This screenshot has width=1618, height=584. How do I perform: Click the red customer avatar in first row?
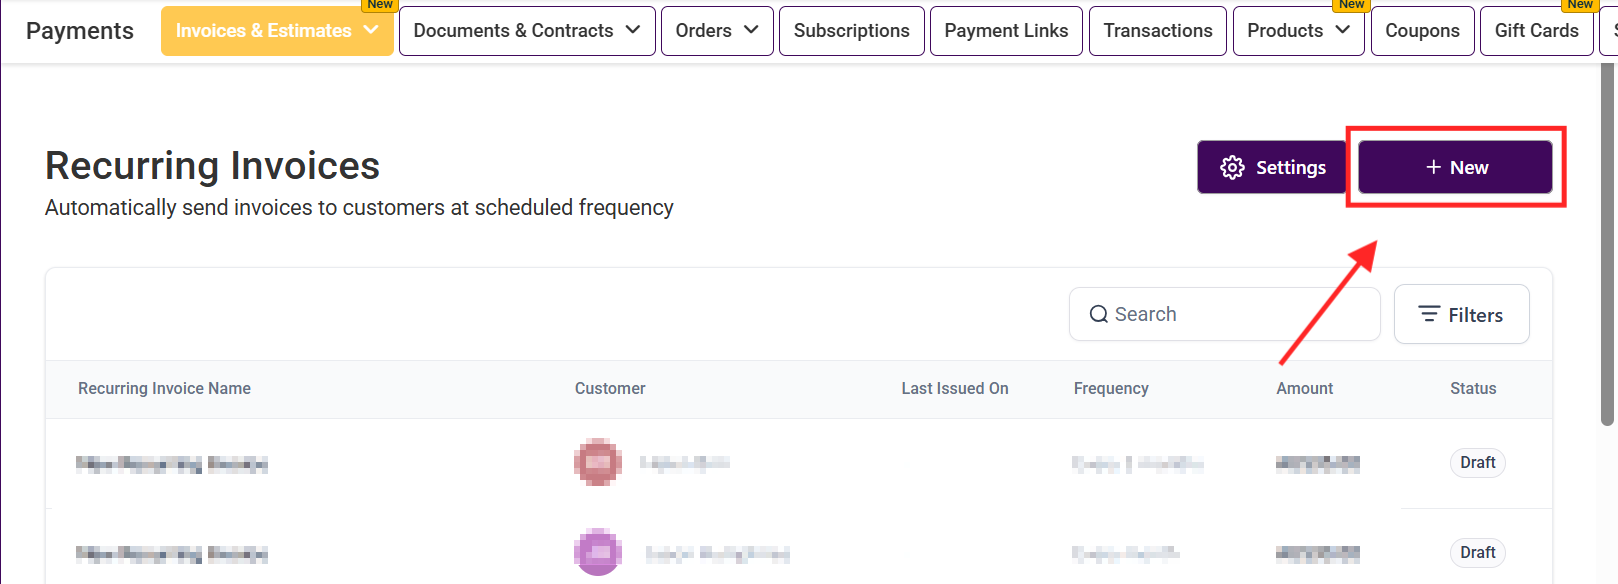598,462
